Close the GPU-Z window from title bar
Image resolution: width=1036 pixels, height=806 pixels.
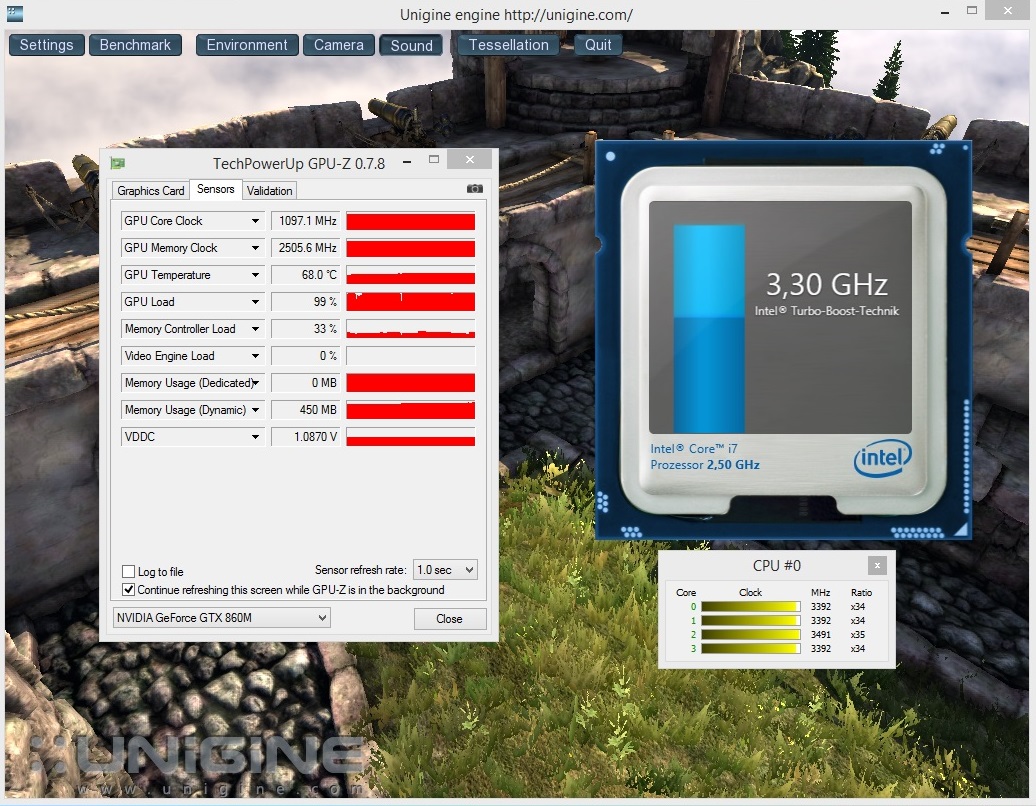pos(470,159)
